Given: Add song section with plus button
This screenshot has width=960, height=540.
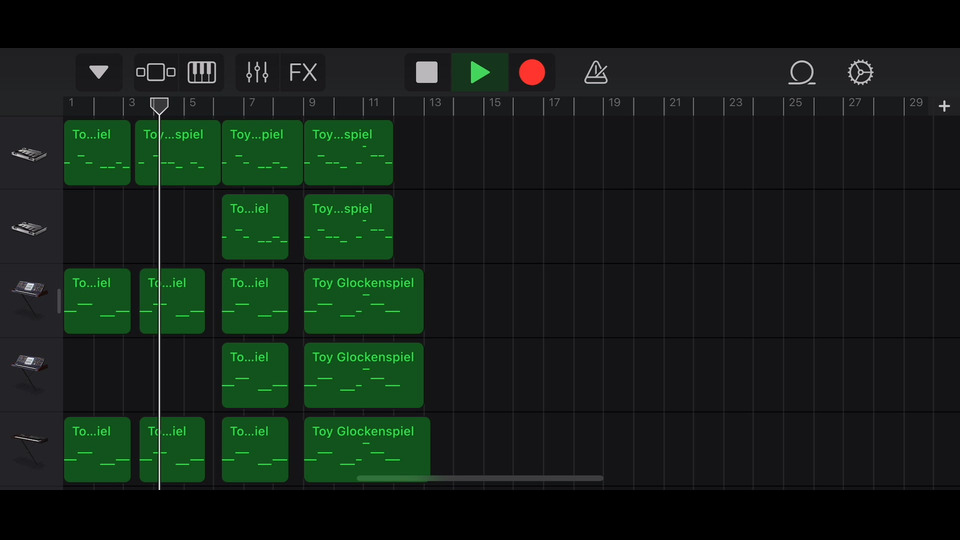Looking at the screenshot, I should pyautogui.click(x=944, y=106).
